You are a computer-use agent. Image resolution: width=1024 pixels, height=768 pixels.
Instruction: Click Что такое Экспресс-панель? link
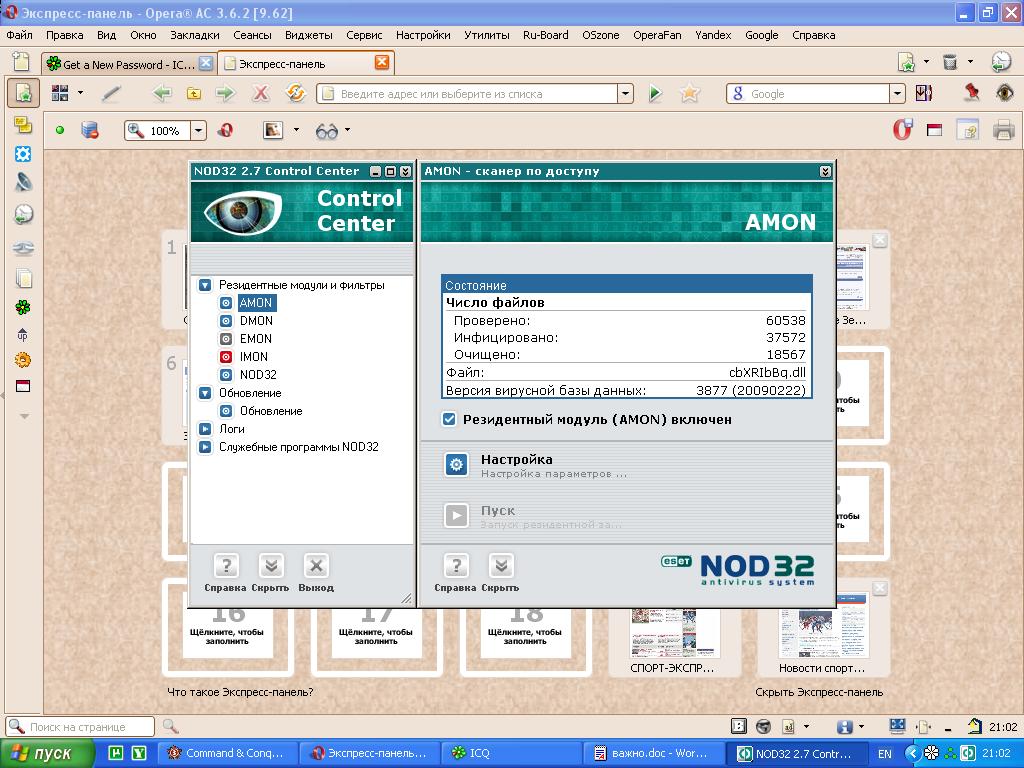240,692
